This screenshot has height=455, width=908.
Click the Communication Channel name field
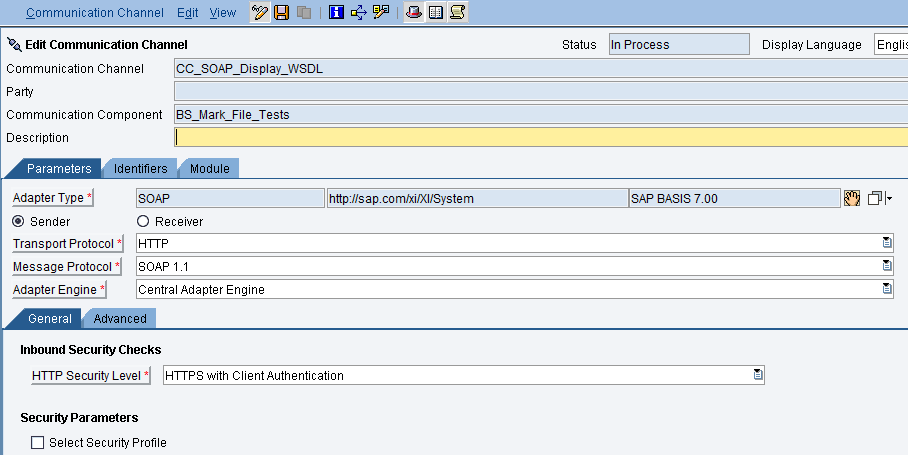pos(541,68)
